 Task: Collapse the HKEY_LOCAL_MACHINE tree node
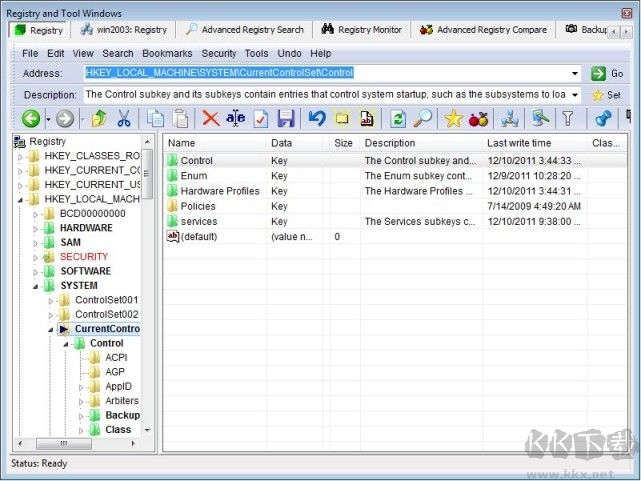[x=20, y=199]
